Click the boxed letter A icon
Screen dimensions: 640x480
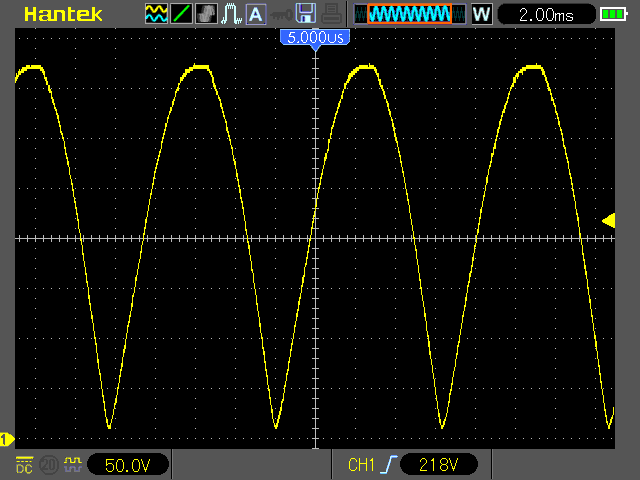pos(255,14)
